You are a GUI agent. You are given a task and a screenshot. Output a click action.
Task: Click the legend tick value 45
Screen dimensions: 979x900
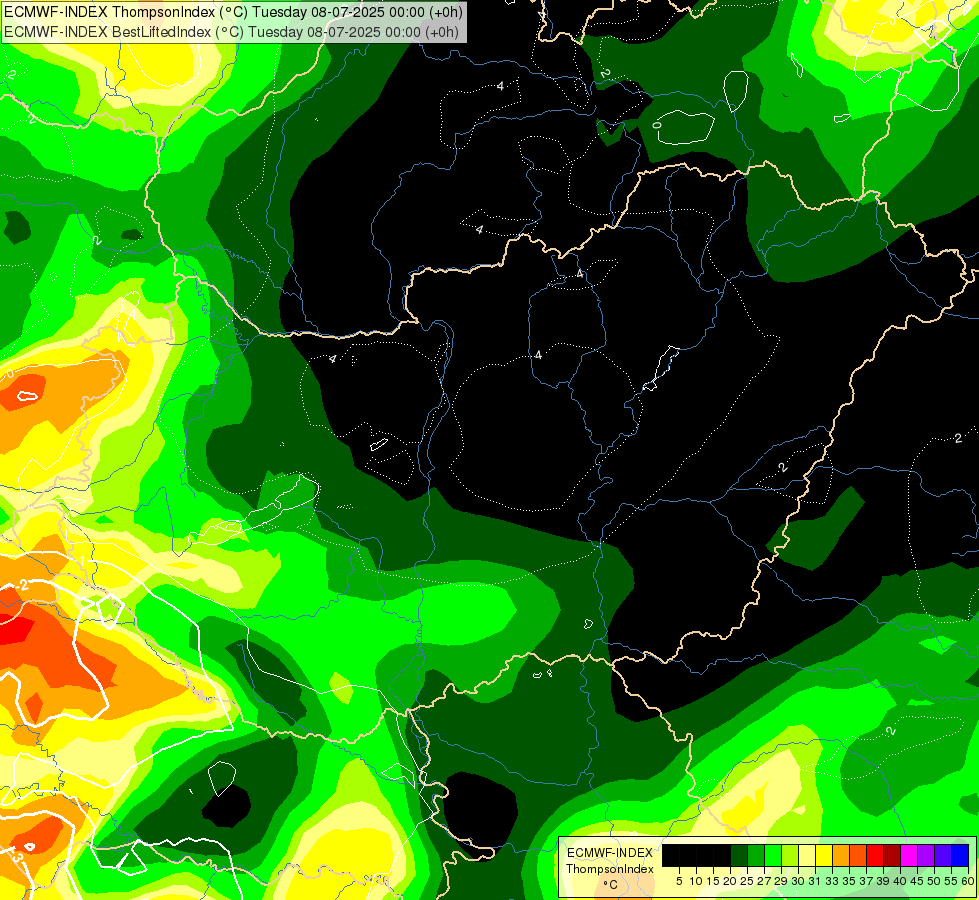coord(917,881)
